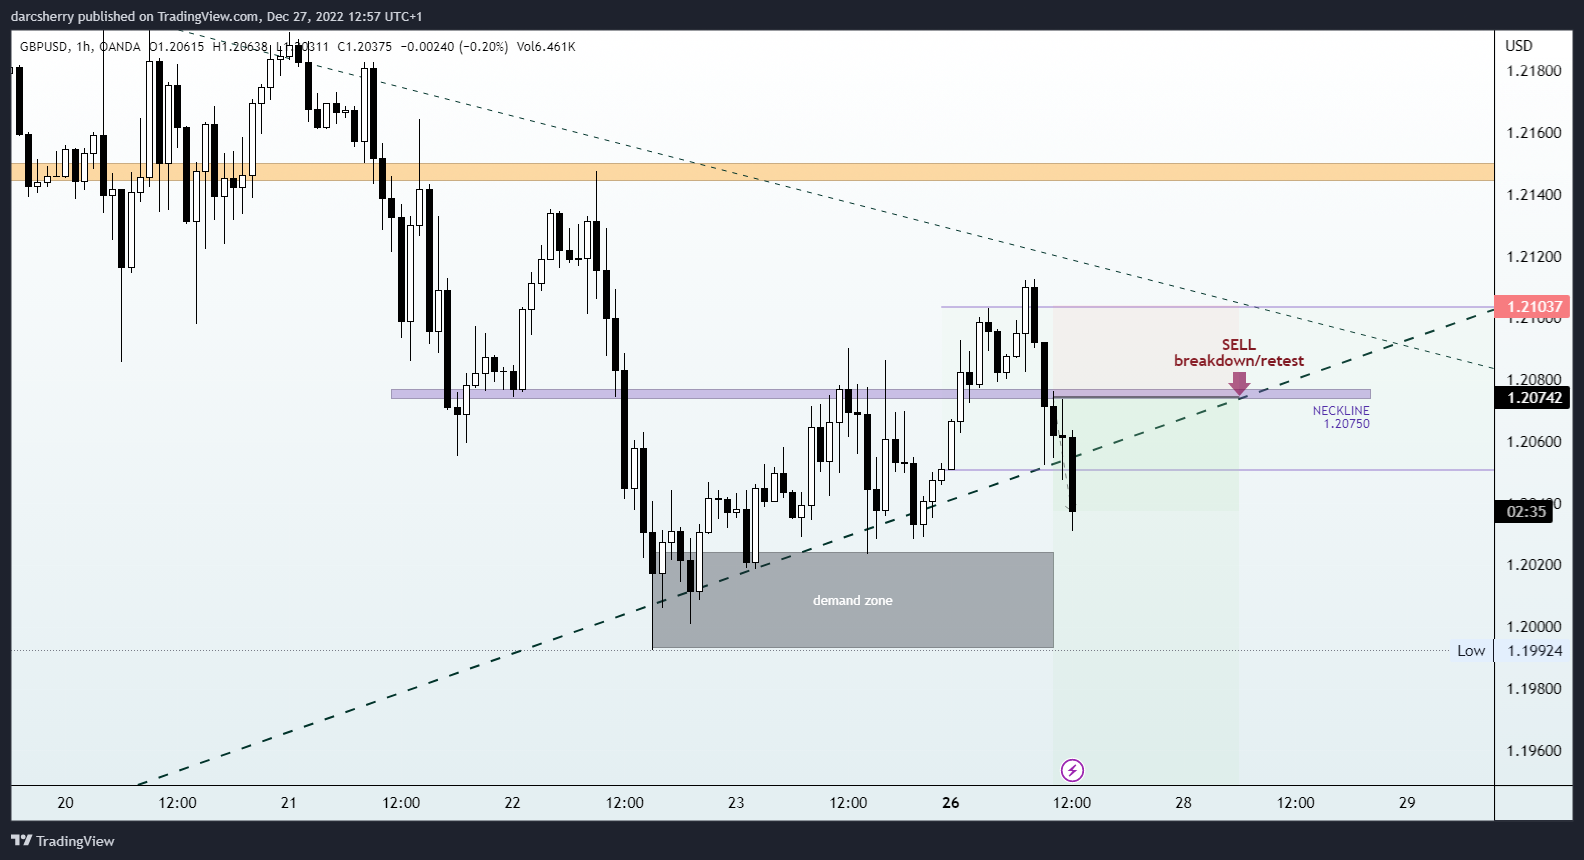Click the Low 1.19924 price label

(1509, 651)
